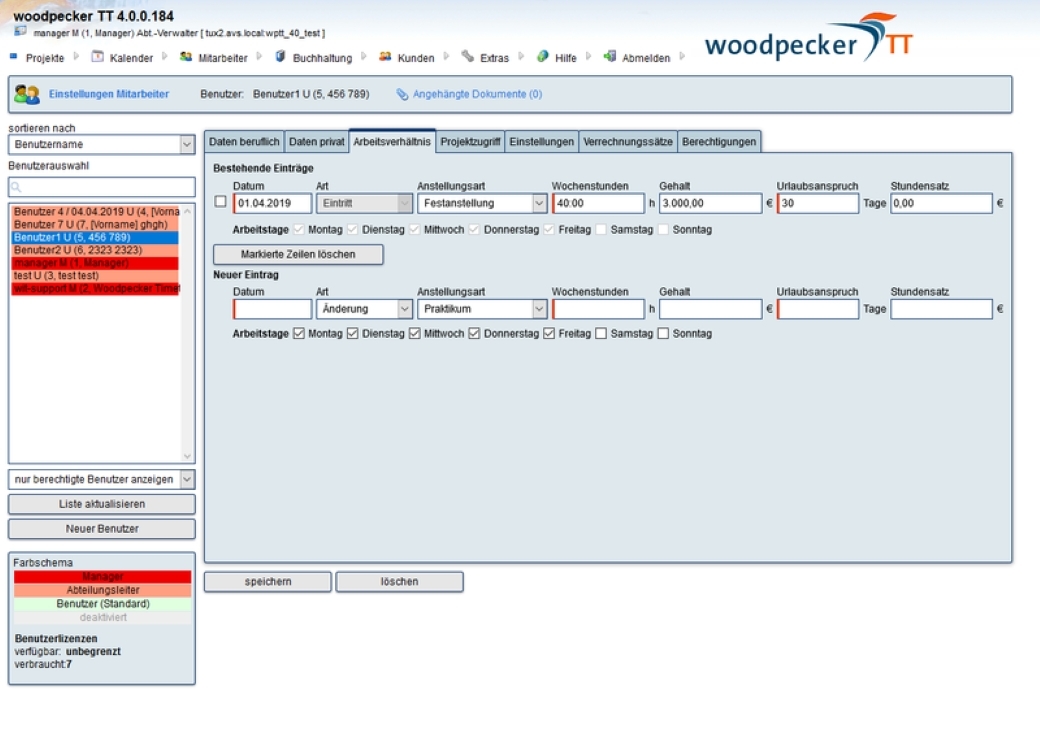Viewport: 1040px width, 732px height.
Task: Enable Sonntag in the new entry Arbeitstage
Action: pyautogui.click(x=663, y=334)
